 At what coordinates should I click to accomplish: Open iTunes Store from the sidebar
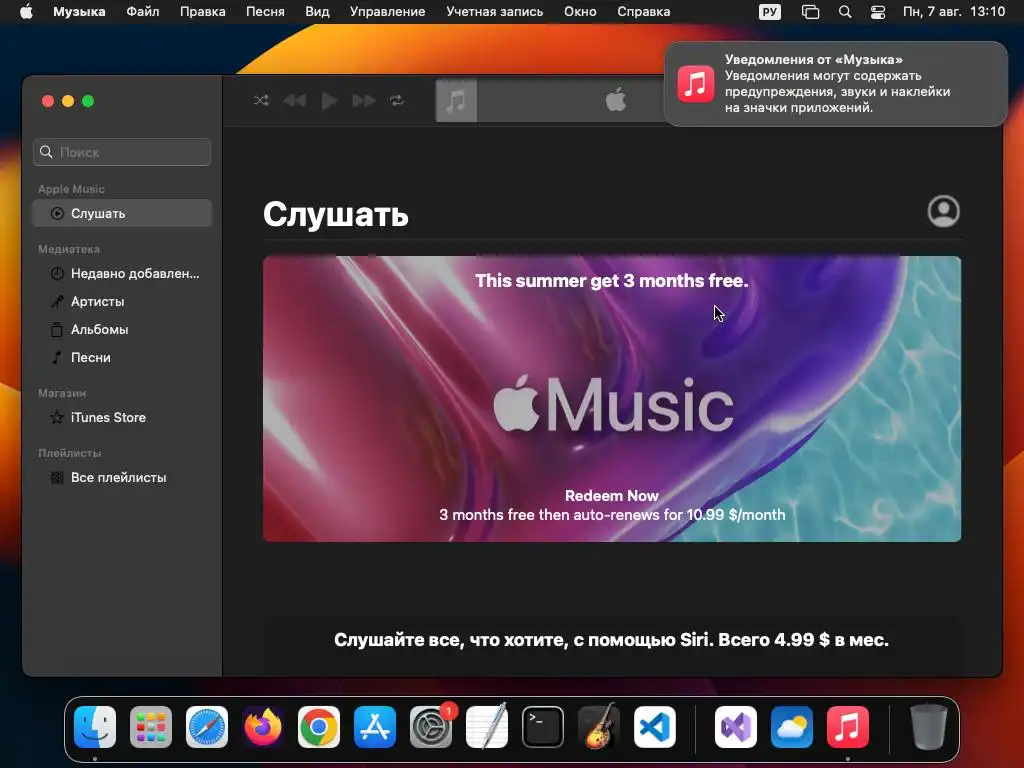tap(122, 417)
